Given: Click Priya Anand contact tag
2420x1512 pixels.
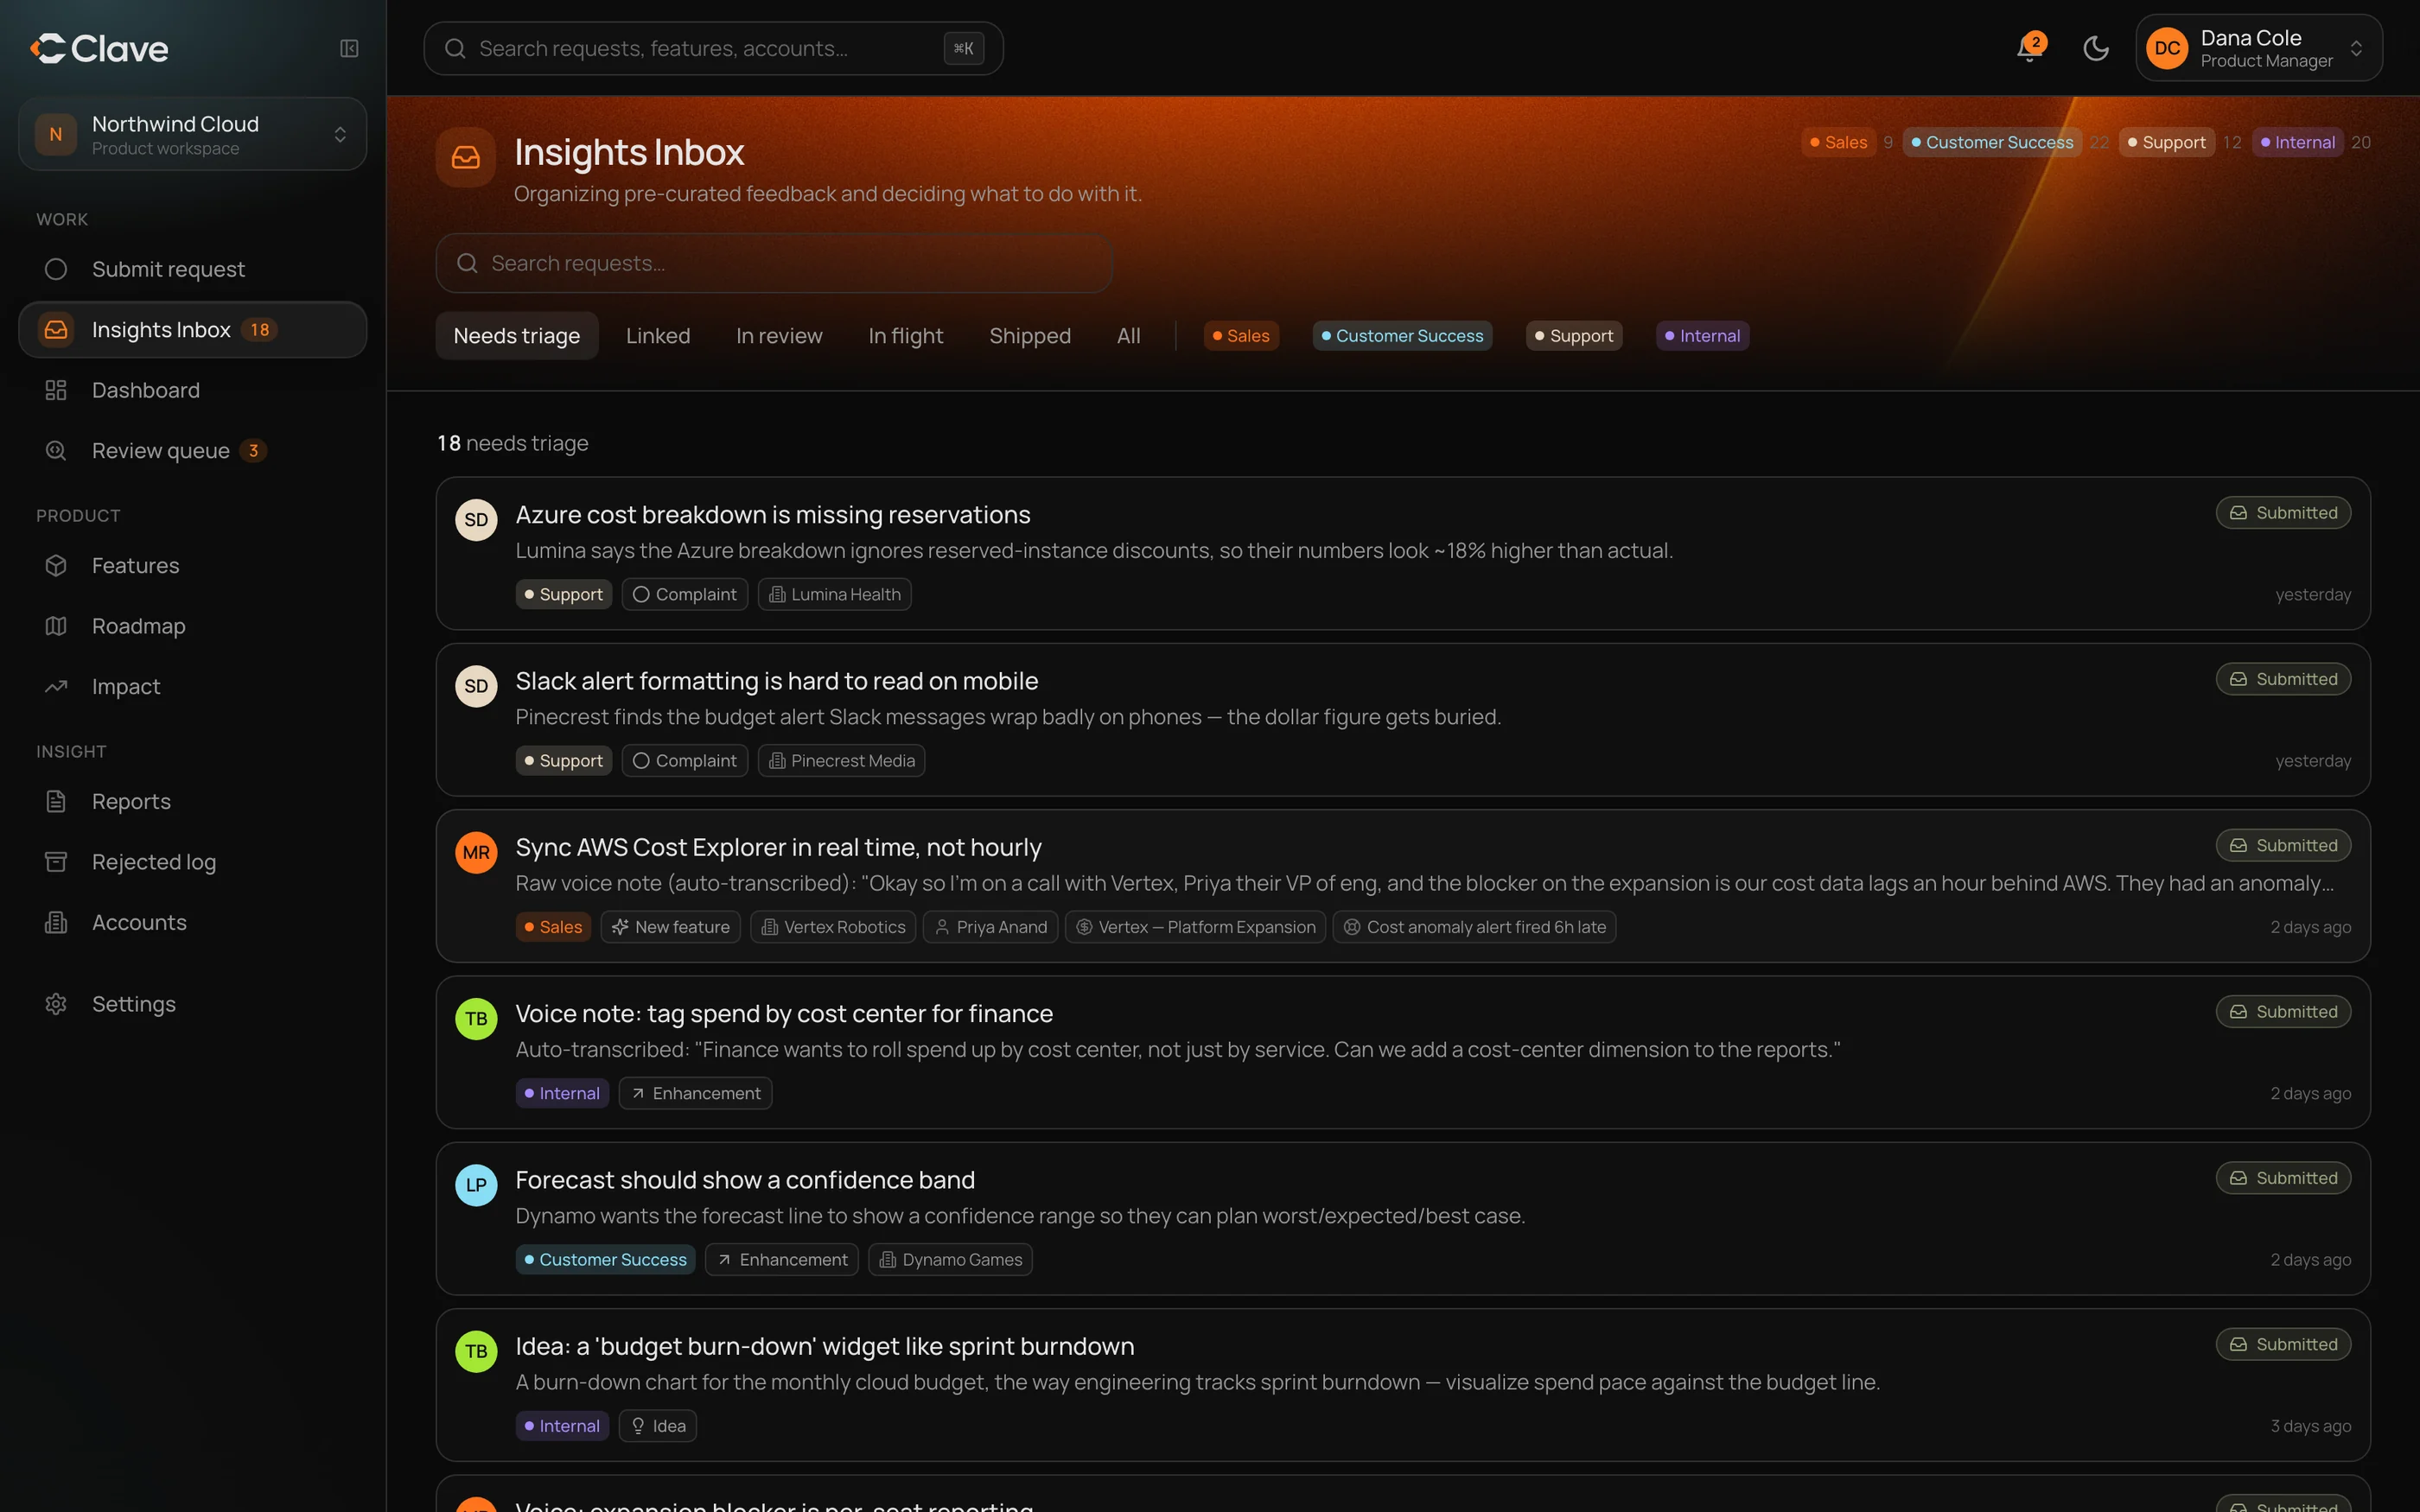Looking at the screenshot, I should tap(990, 927).
